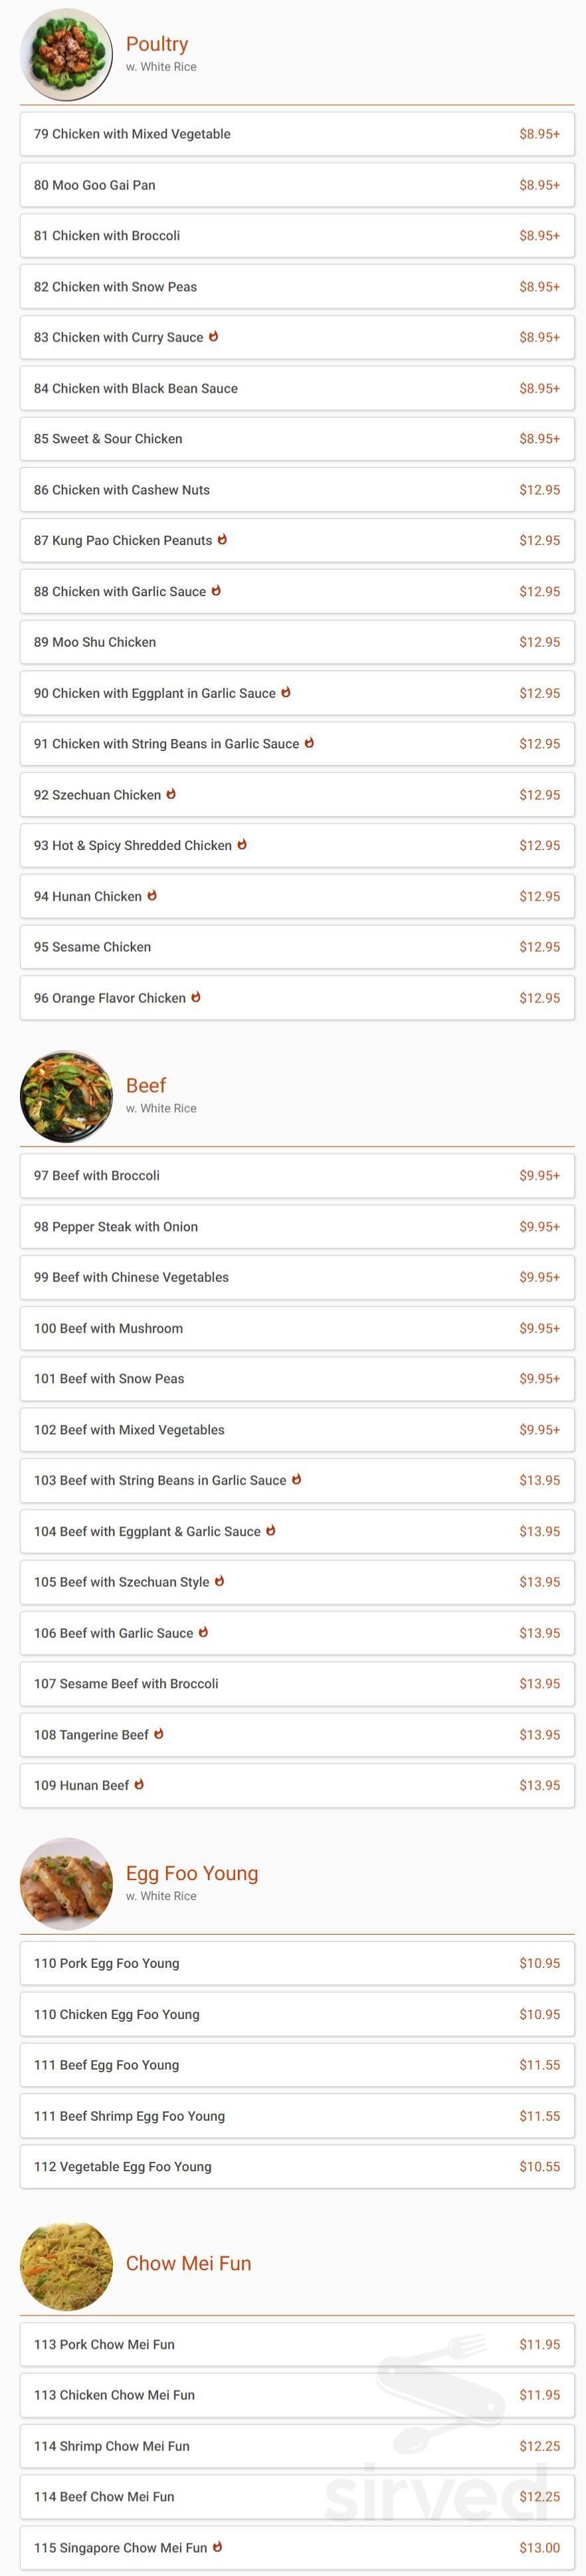Click the Beef with Broccoli menu entry
Image resolution: width=586 pixels, height=2576 pixels.
[293, 1176]
